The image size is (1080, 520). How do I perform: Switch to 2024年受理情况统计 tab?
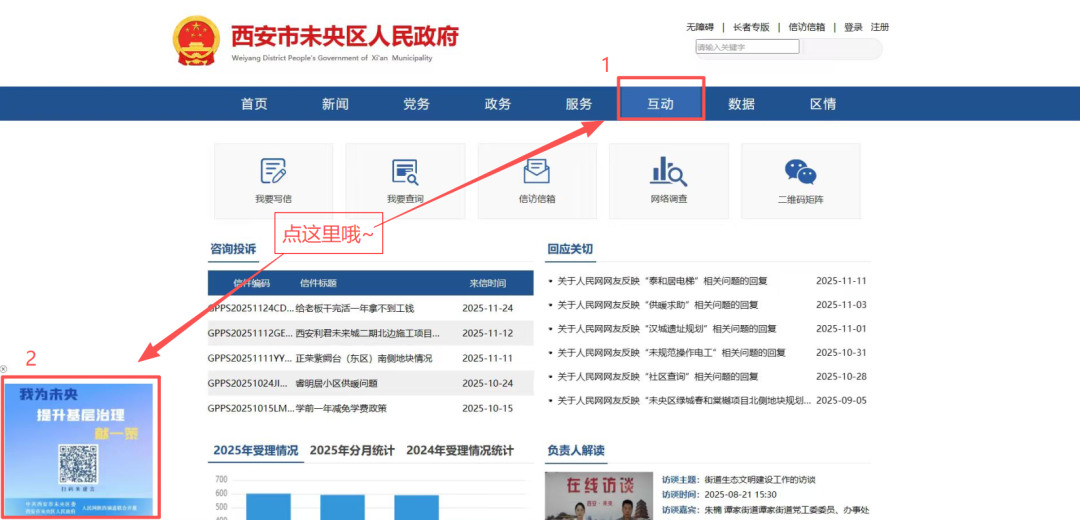click(460, 450)
